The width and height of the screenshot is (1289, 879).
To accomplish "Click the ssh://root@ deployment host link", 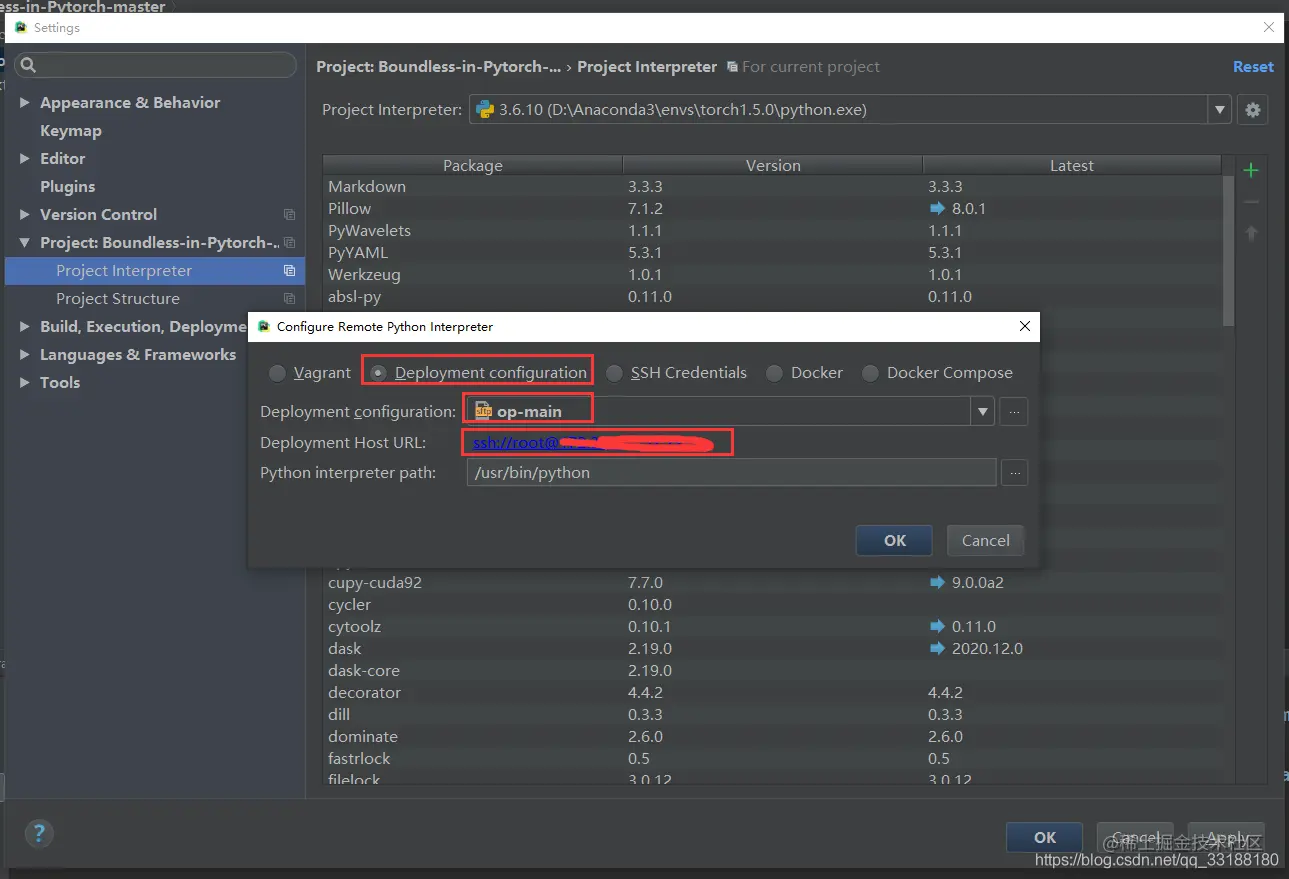I will tap(515, 442).
